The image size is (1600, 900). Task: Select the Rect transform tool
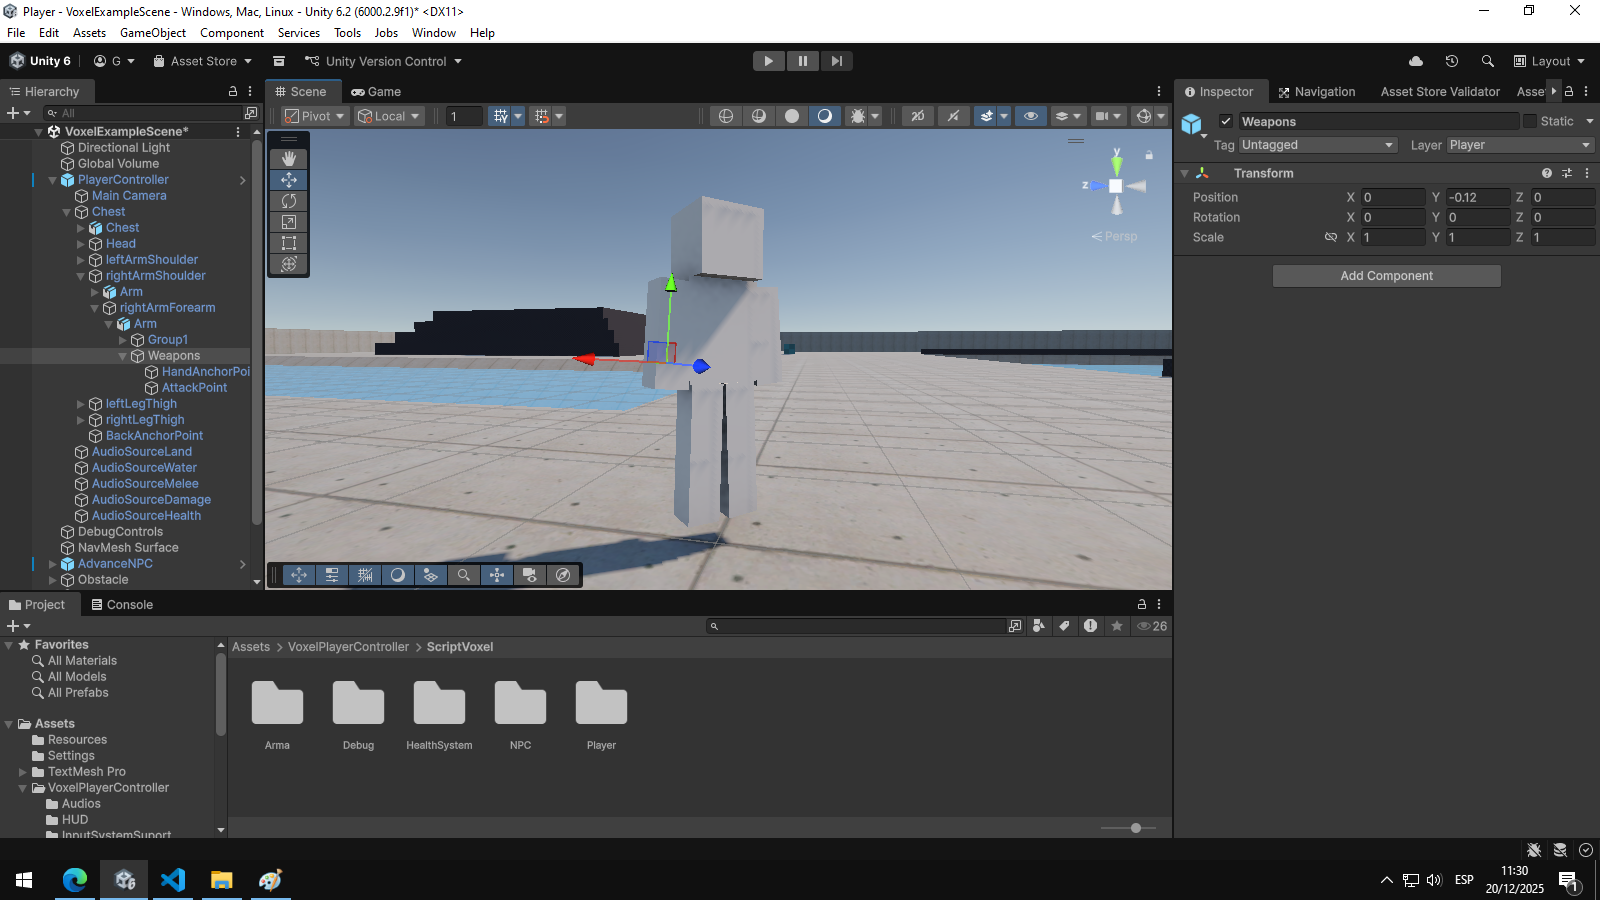pos(289,243)
